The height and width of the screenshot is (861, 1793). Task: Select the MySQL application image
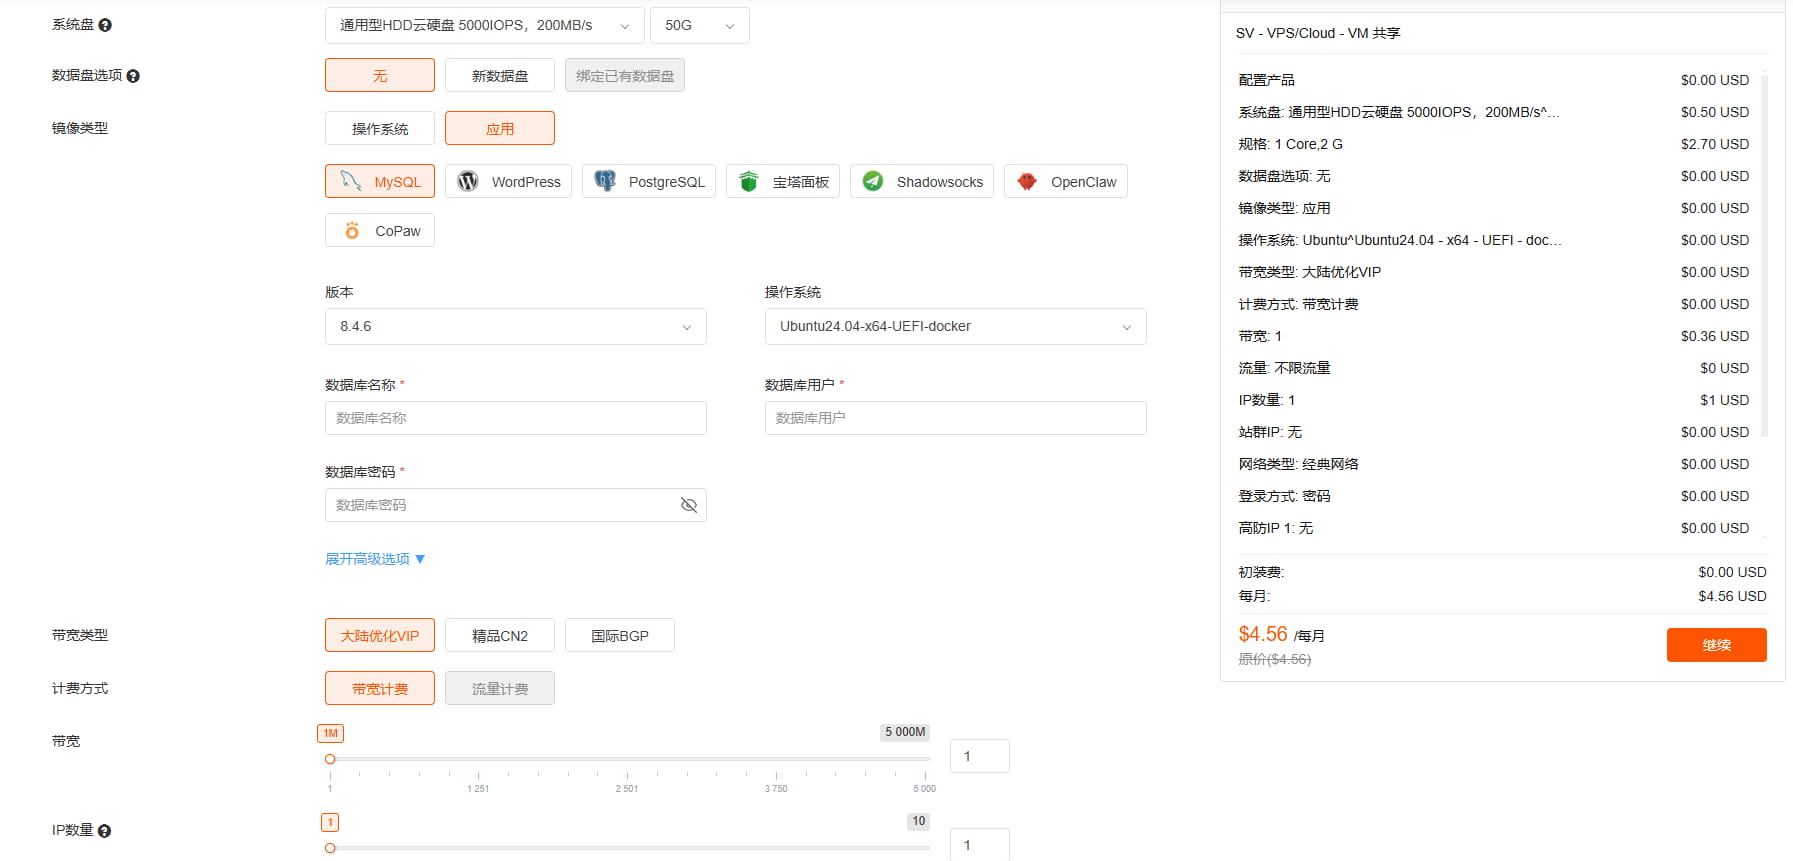pos(380,181)
